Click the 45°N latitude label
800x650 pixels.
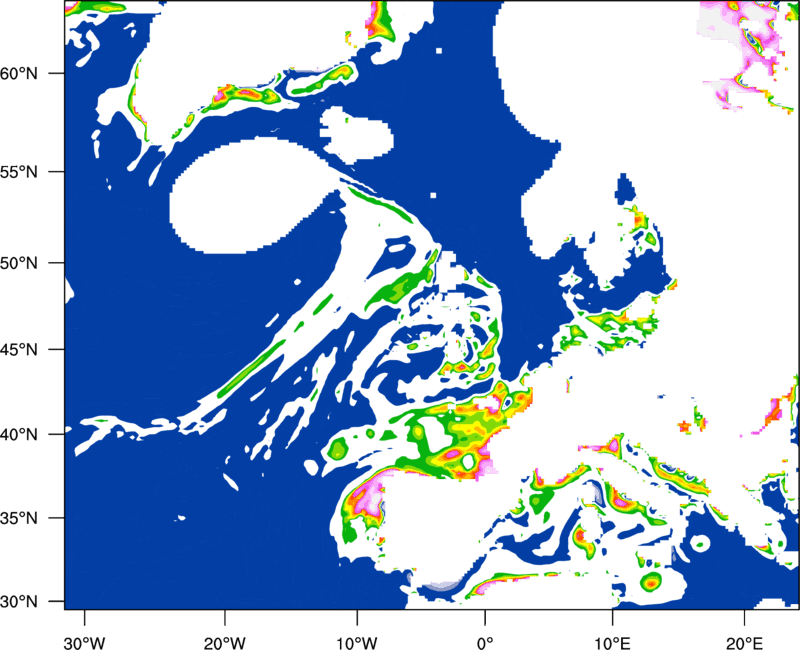coord(19,350)
